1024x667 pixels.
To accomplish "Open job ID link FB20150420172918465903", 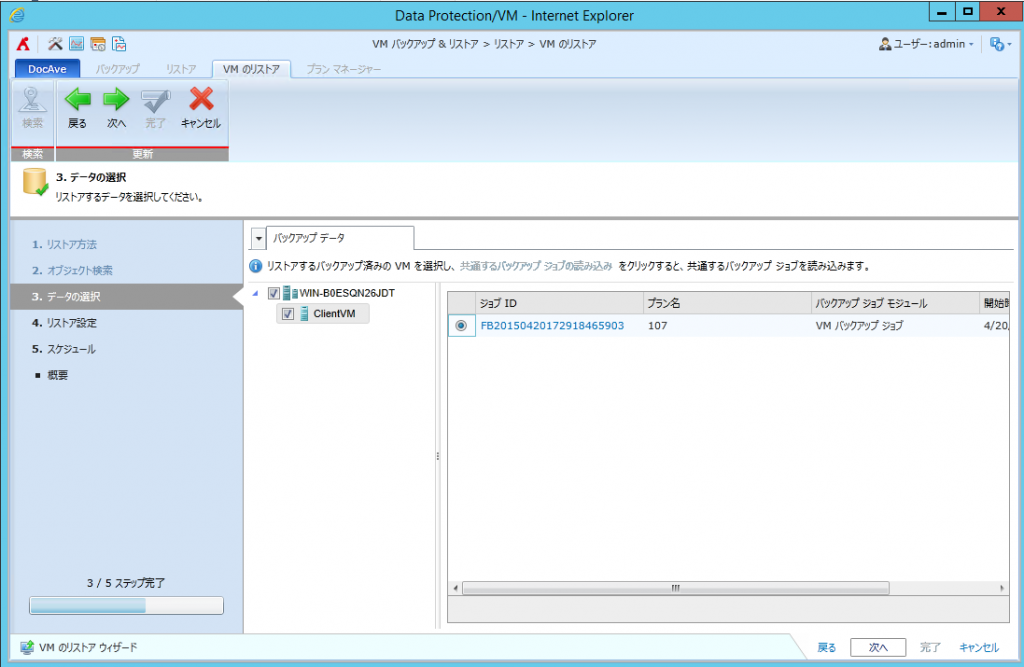I will coord(552,325).
